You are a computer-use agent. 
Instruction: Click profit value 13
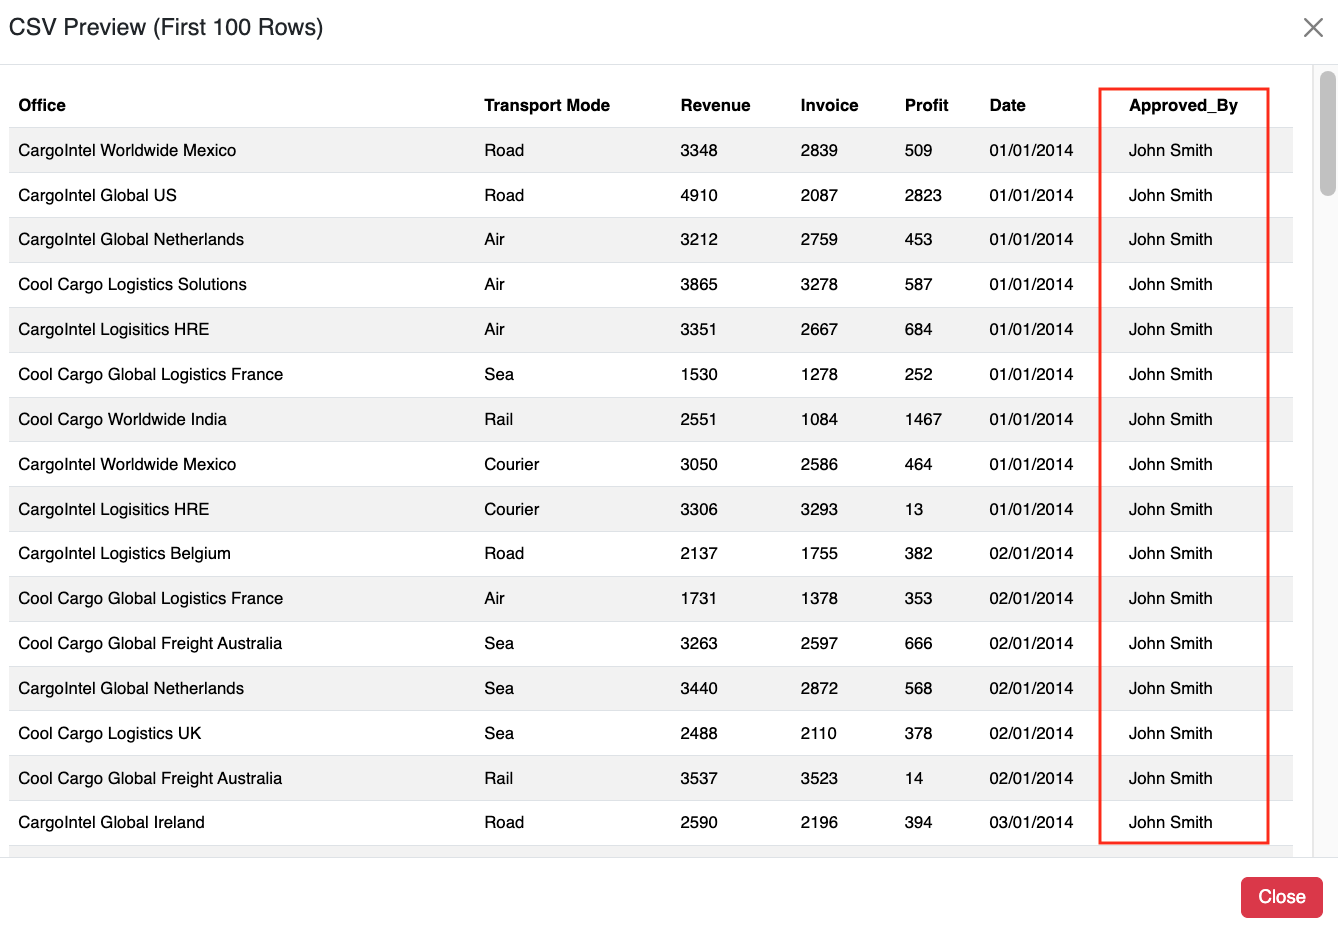[914, 509]
